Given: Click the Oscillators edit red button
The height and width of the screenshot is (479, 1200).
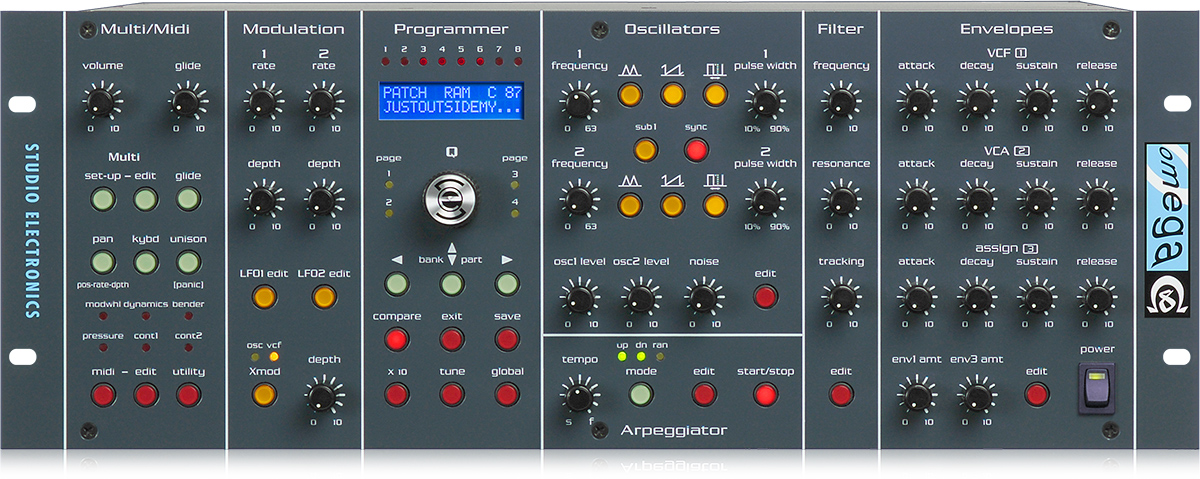Looking at the screenshot, I should pyautogui.click(x=765, y=296).
